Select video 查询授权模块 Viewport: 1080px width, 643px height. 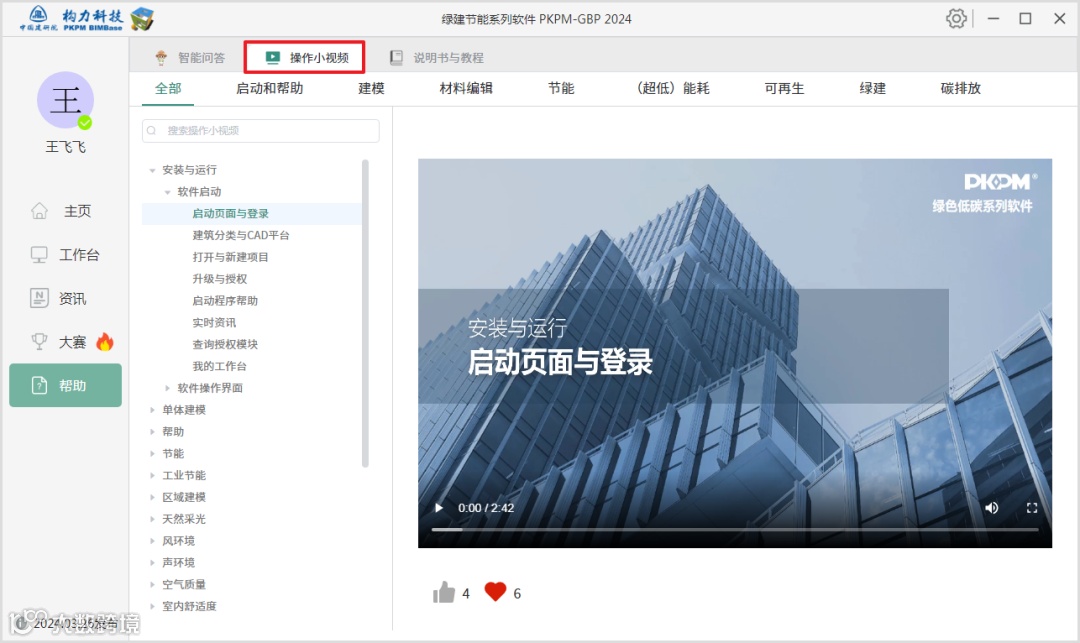[225, 344]
